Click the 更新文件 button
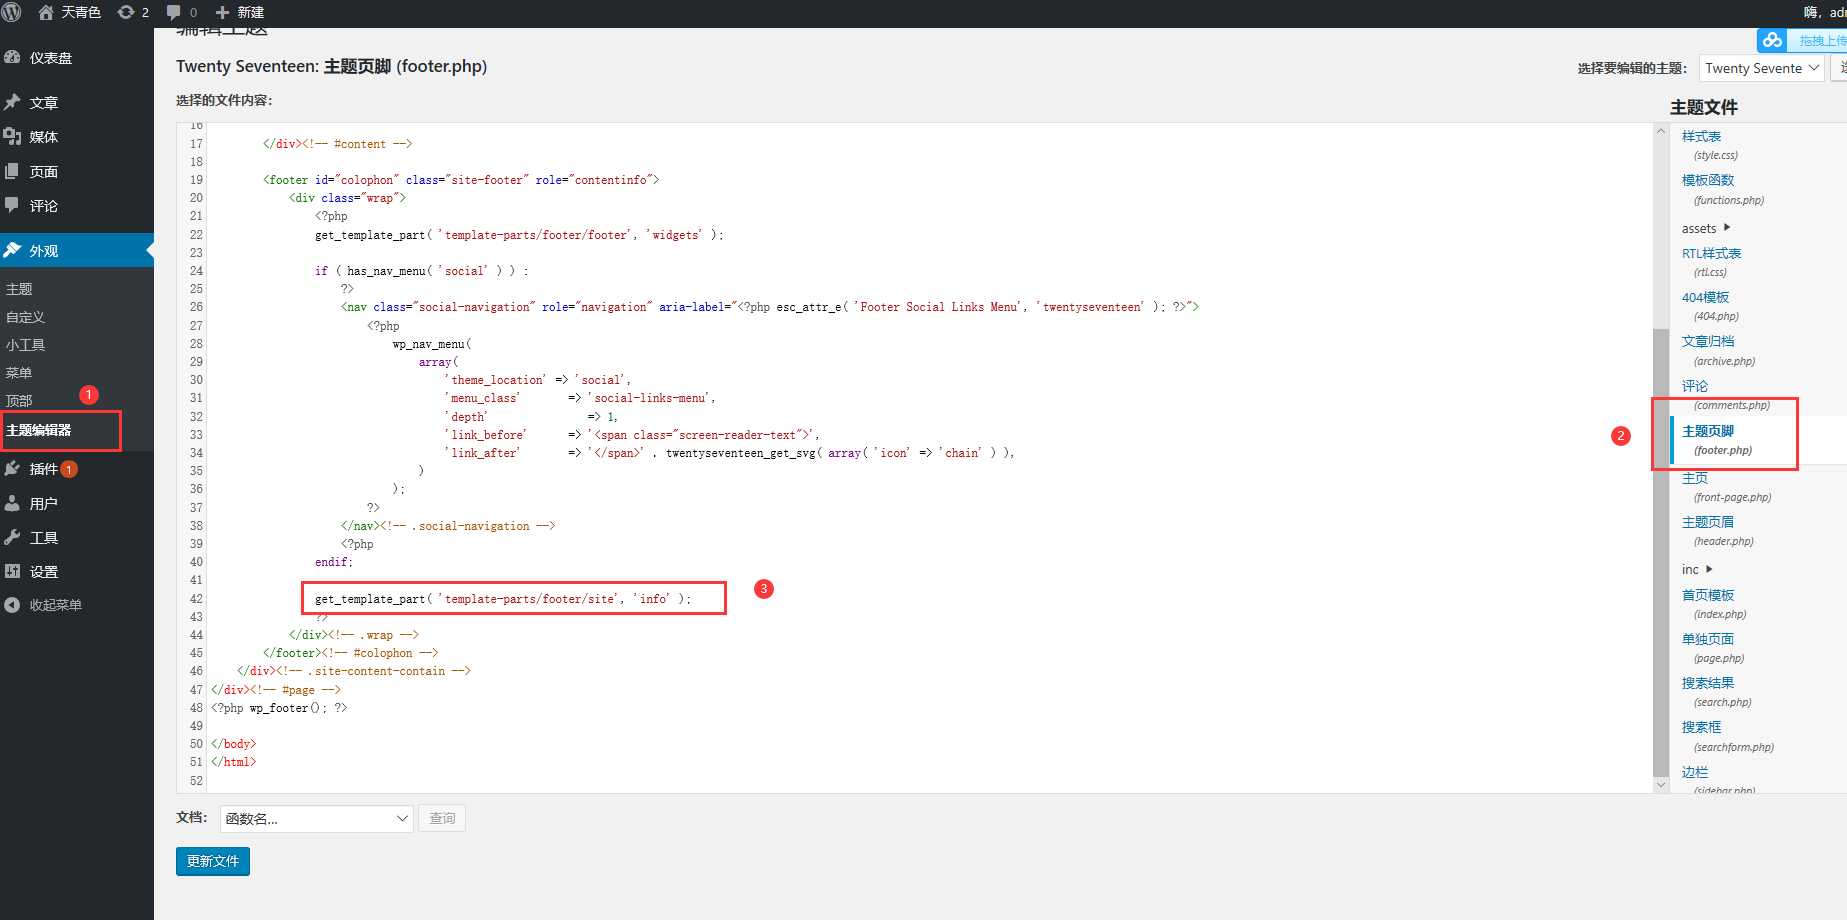Screen dimensions: 1847x920 pyautogui.click(x=213, y=861)
